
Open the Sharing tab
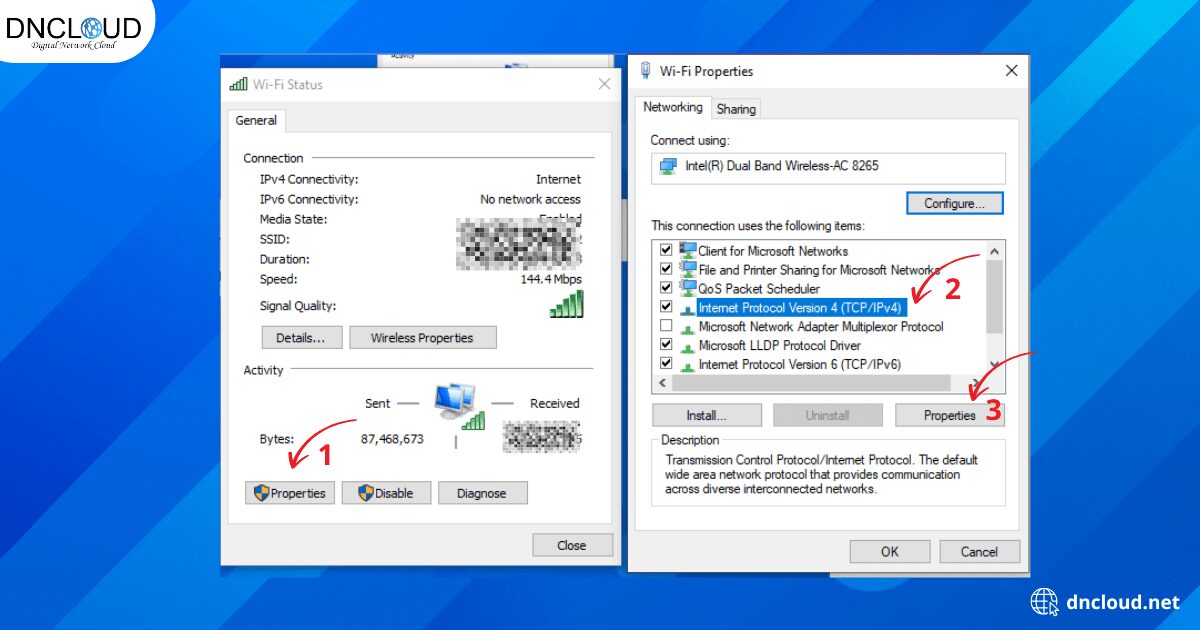click(x=736, y=109)
